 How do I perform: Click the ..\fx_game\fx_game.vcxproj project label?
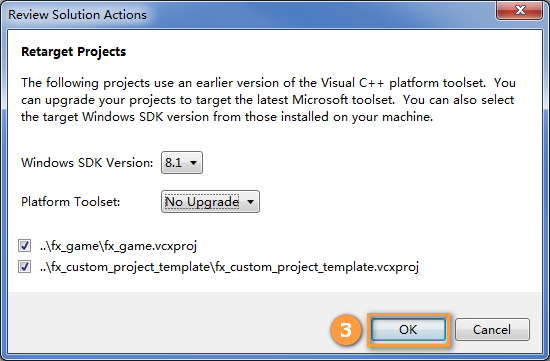[x=118, y=246]
